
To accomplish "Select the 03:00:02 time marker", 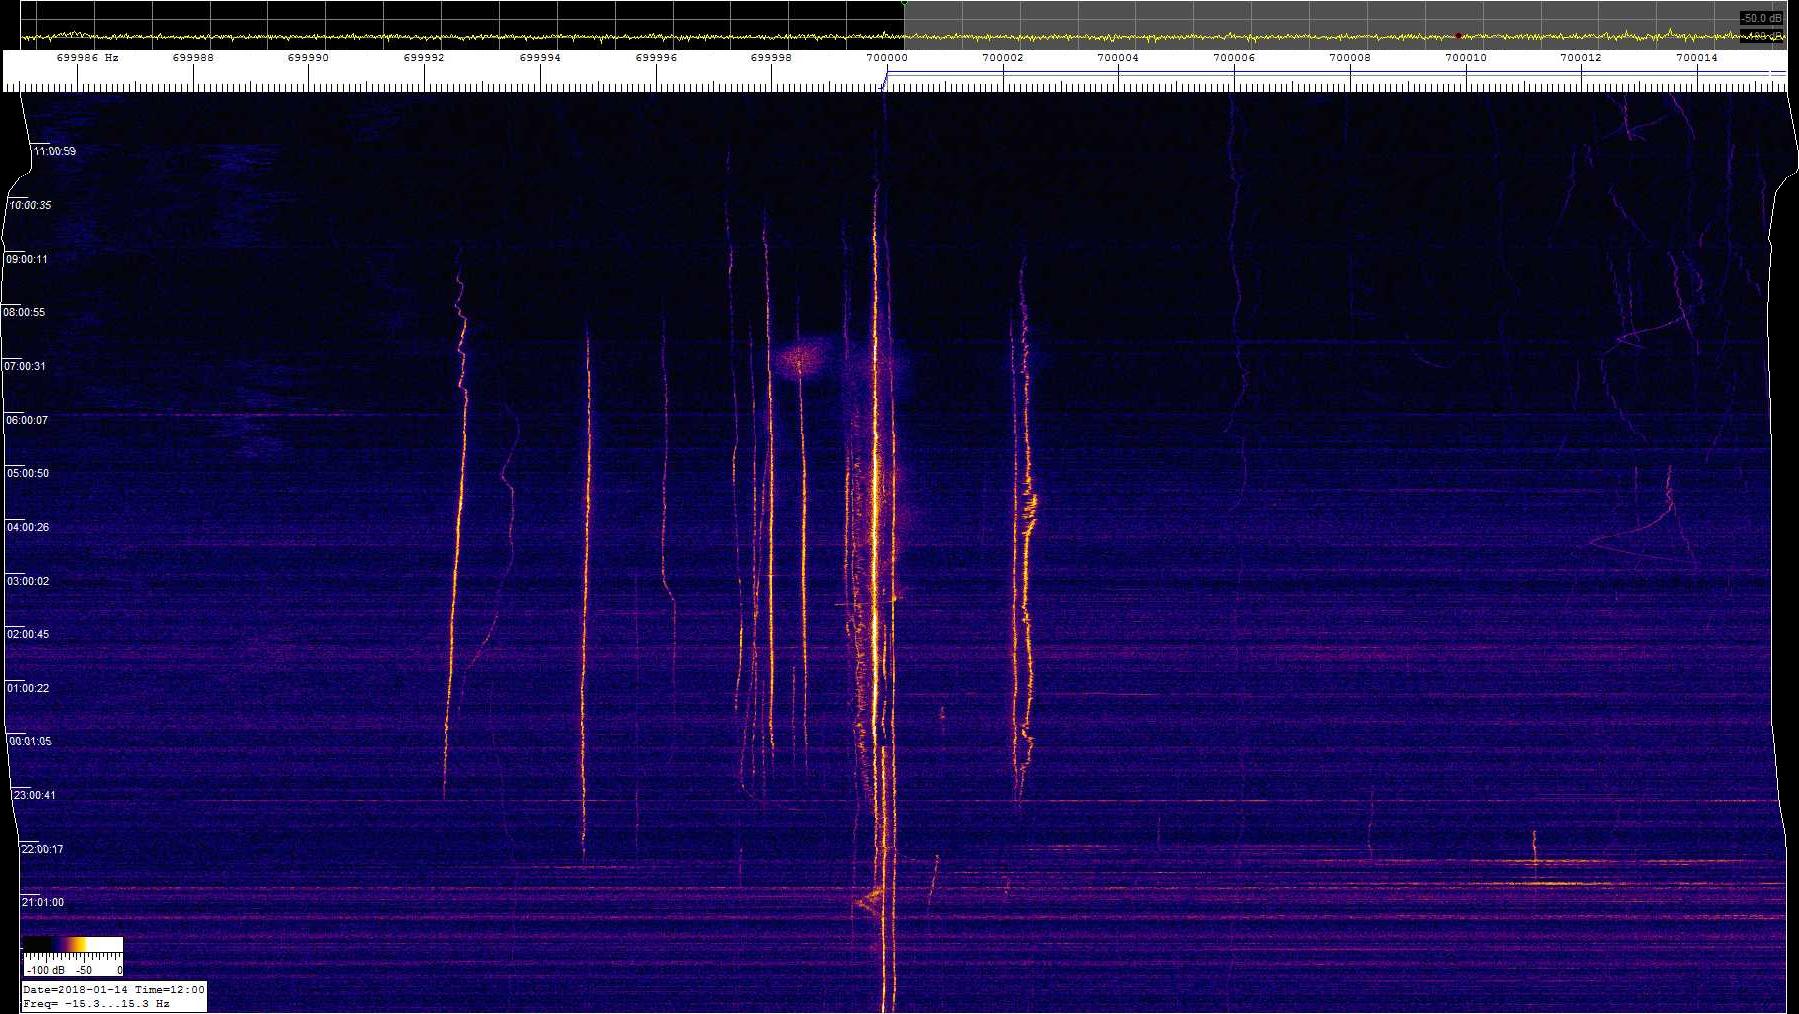I will (x=28, y=581).
